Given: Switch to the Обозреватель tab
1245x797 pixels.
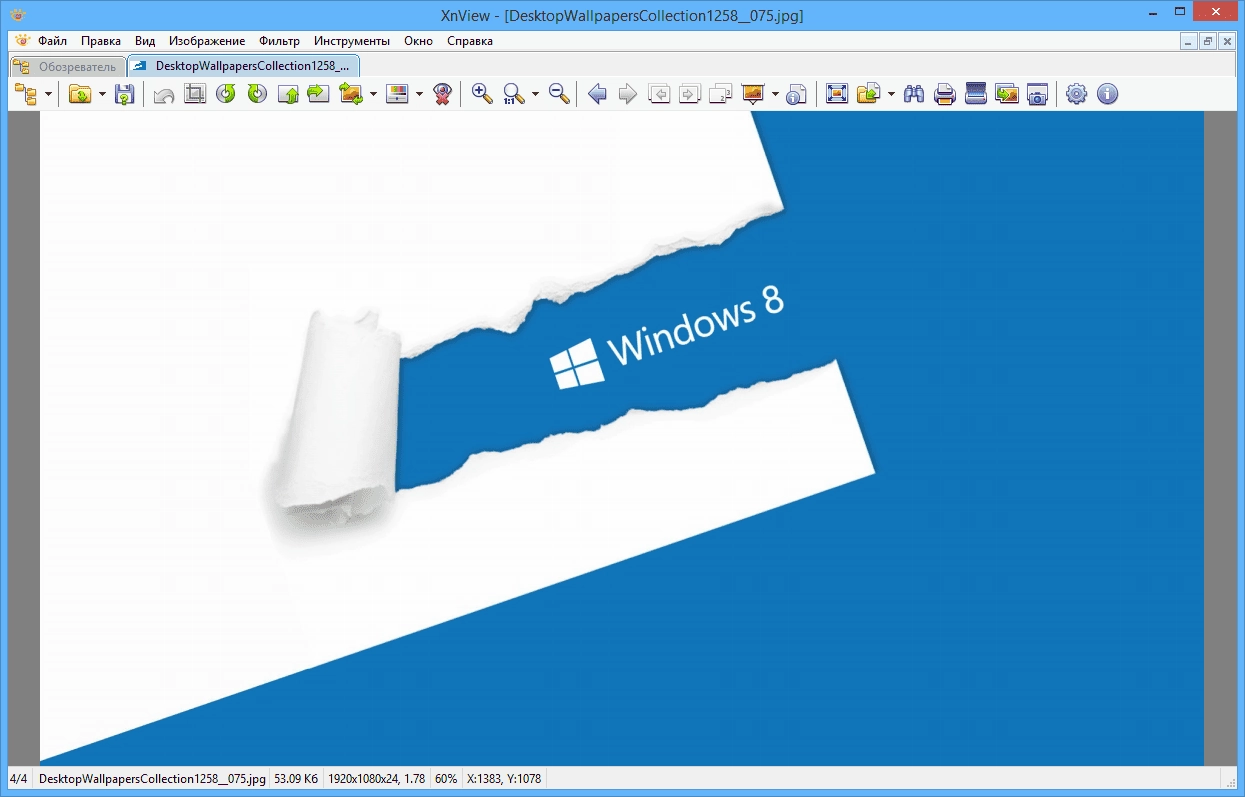Looking at the screenshot, I should pyautogui.click(x=68, y=67).
